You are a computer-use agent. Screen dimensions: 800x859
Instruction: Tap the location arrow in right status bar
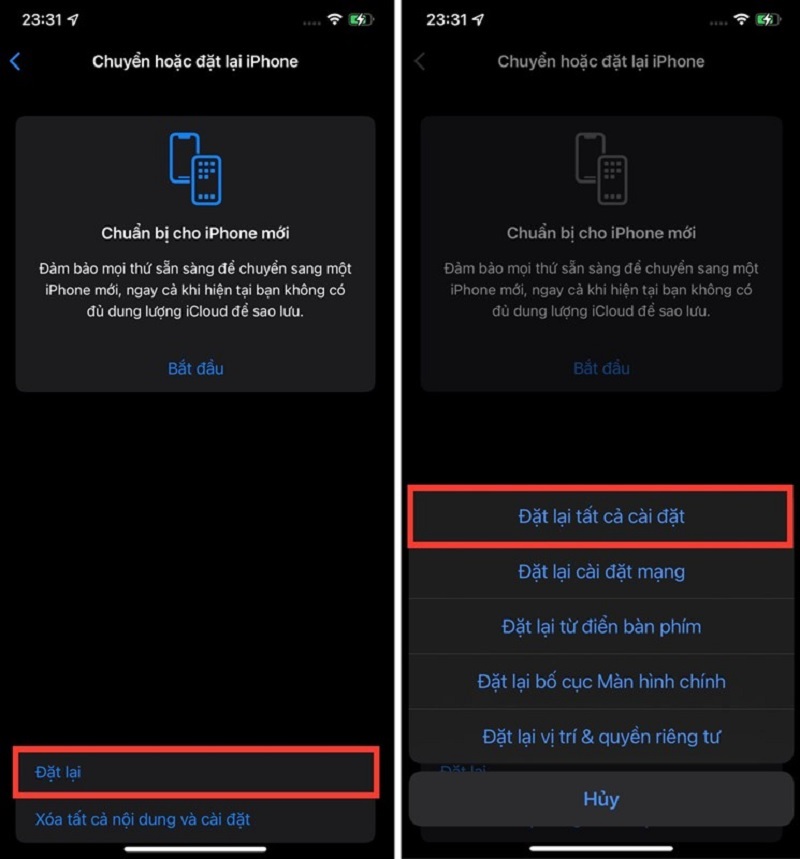click(x=478, y=20)
